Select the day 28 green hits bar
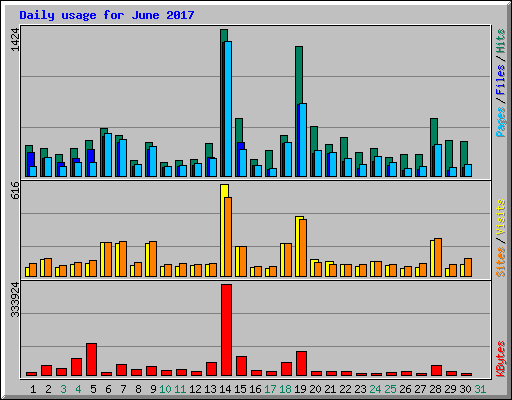 pyautogui.click(x=434, y=132)
